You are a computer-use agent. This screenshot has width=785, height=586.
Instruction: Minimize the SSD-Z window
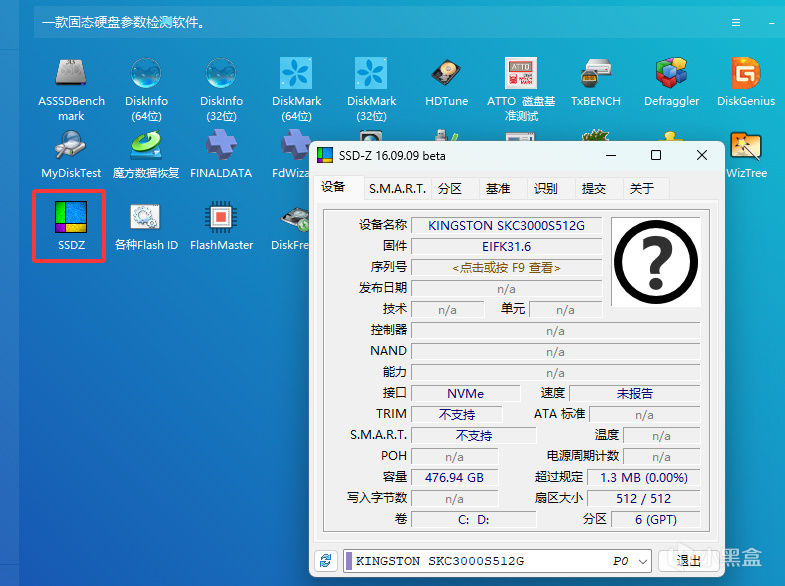pos(611,156)
